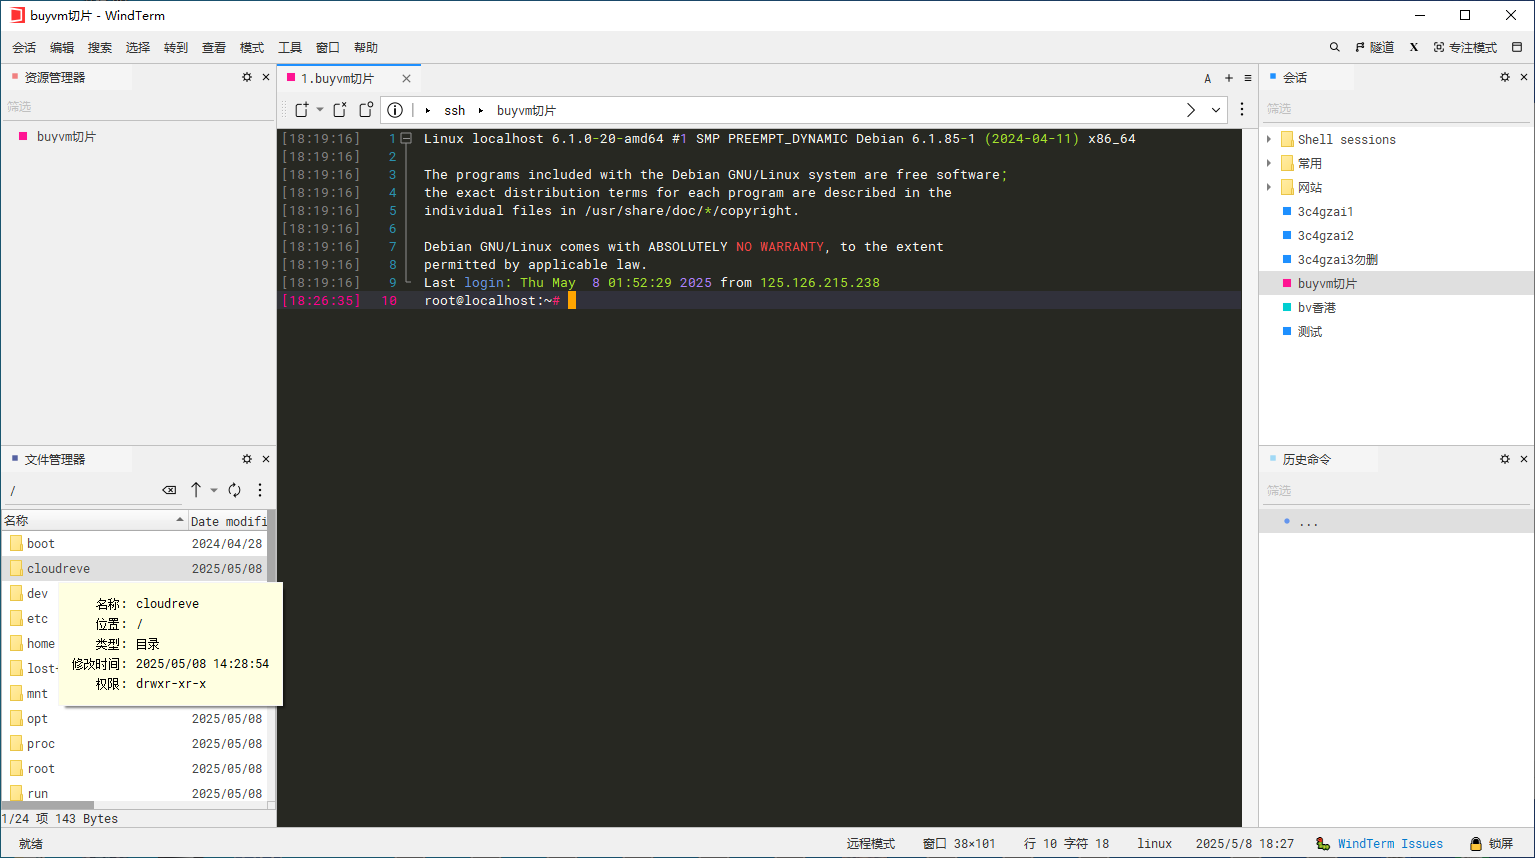Close the 历史命令 panel

1524,459
